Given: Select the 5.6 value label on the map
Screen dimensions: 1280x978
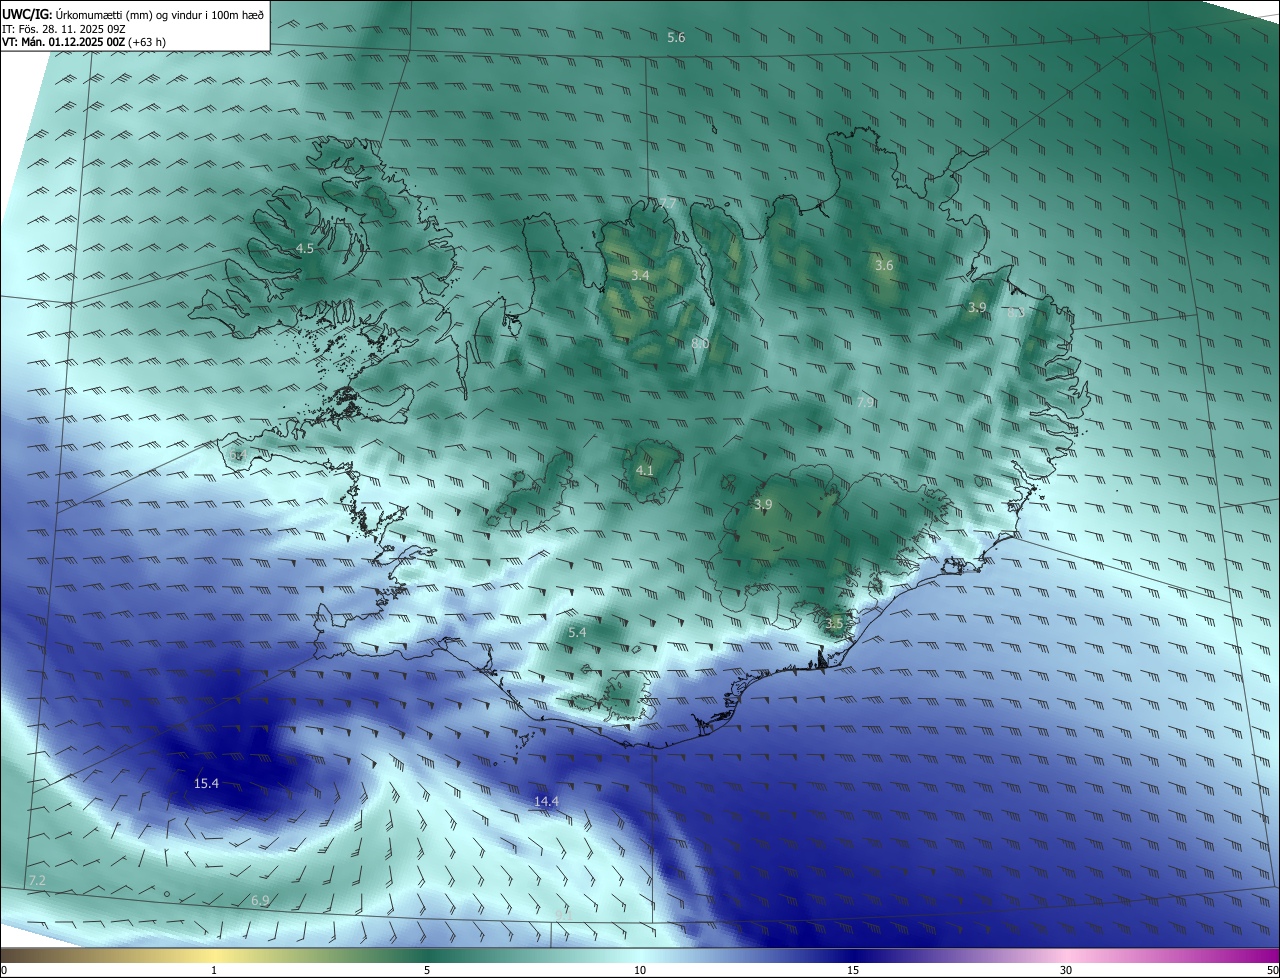Looking at the screenshot, I should [x=676, y=37].
